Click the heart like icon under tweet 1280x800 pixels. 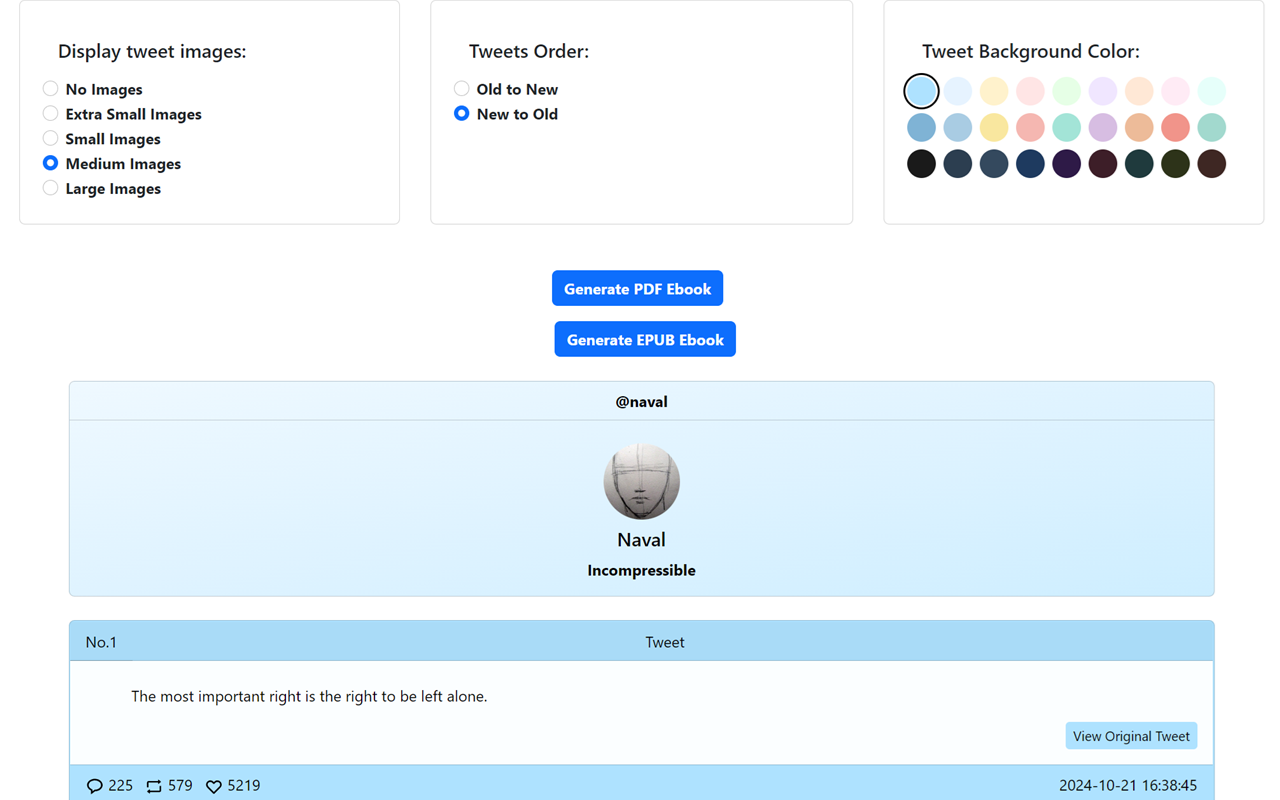[x=213, y=786]
